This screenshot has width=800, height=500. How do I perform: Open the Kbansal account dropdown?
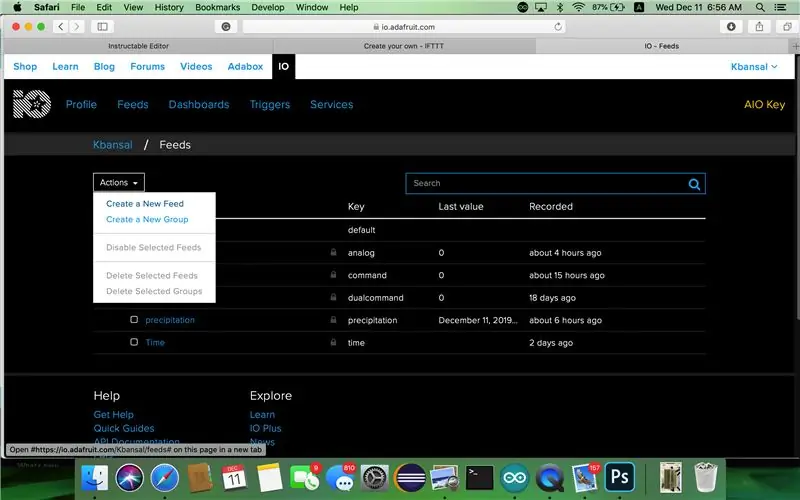(754, 66)
